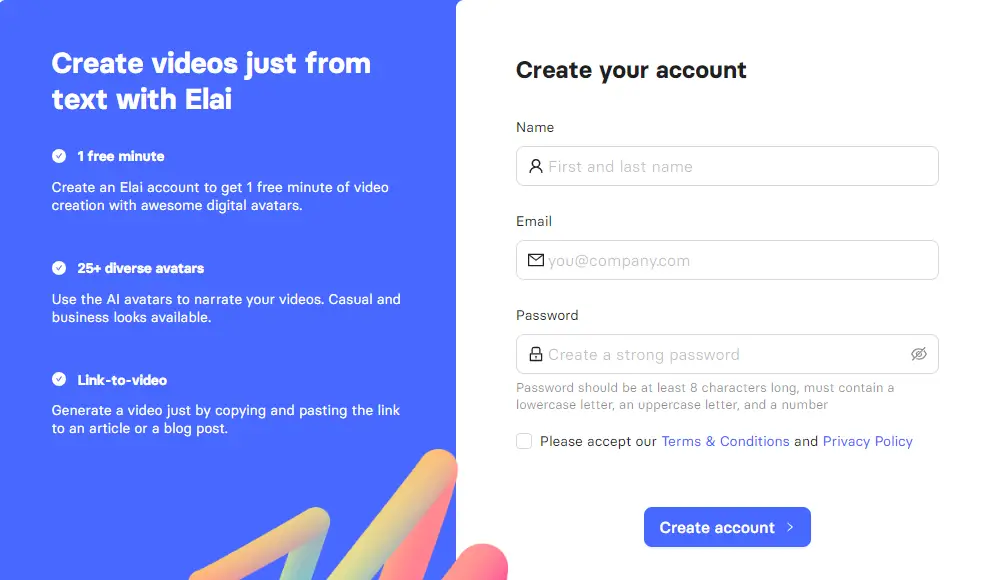Click checkmark icon beside 1 free minute
This screenshot has width=990, height=580.
pos(59,156)
